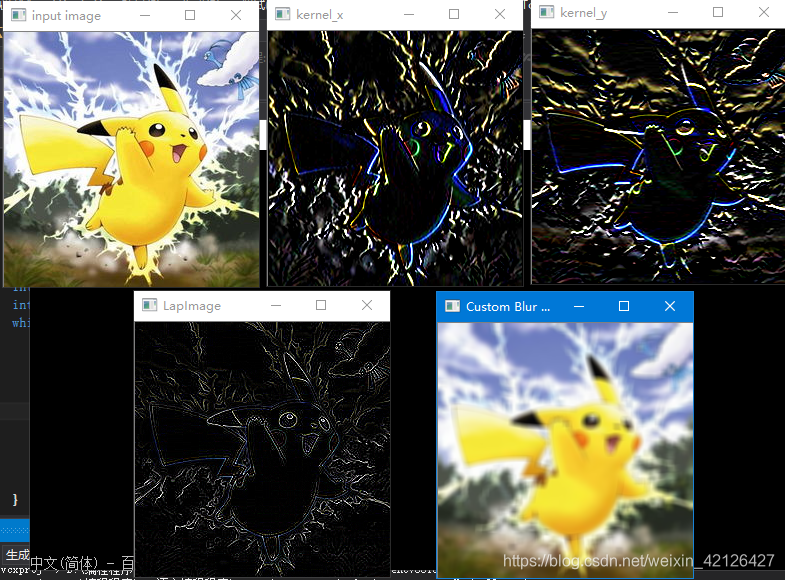Close the kernel_x window
Screen dimensions: 785x580
[x=500, y=14]
